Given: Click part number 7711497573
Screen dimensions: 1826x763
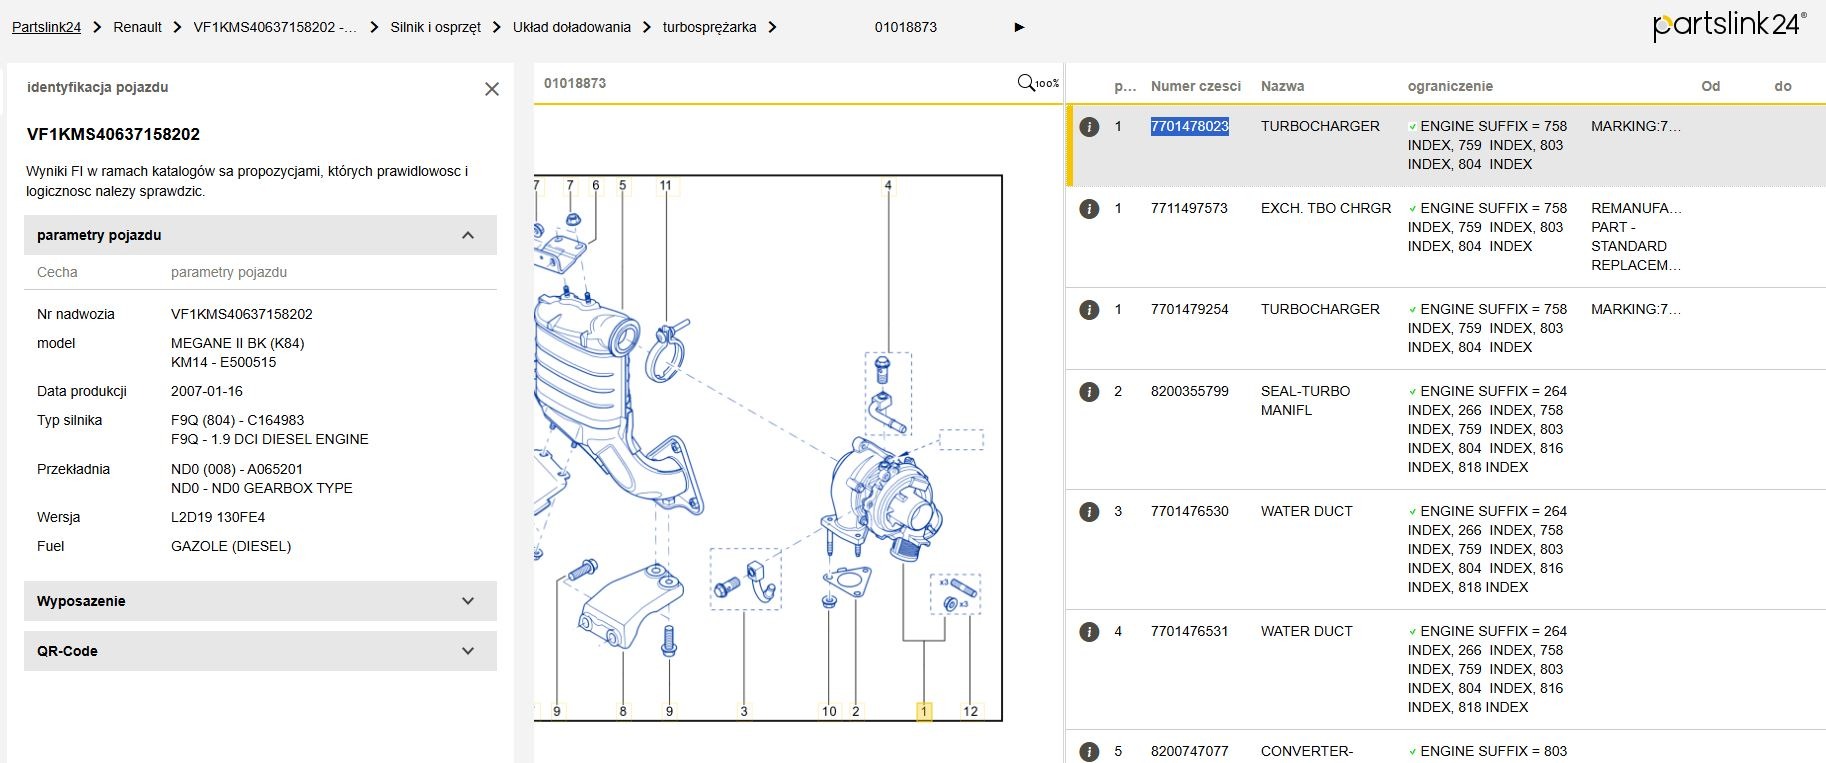Looking at the screenshot, I should coord(1189,208).
